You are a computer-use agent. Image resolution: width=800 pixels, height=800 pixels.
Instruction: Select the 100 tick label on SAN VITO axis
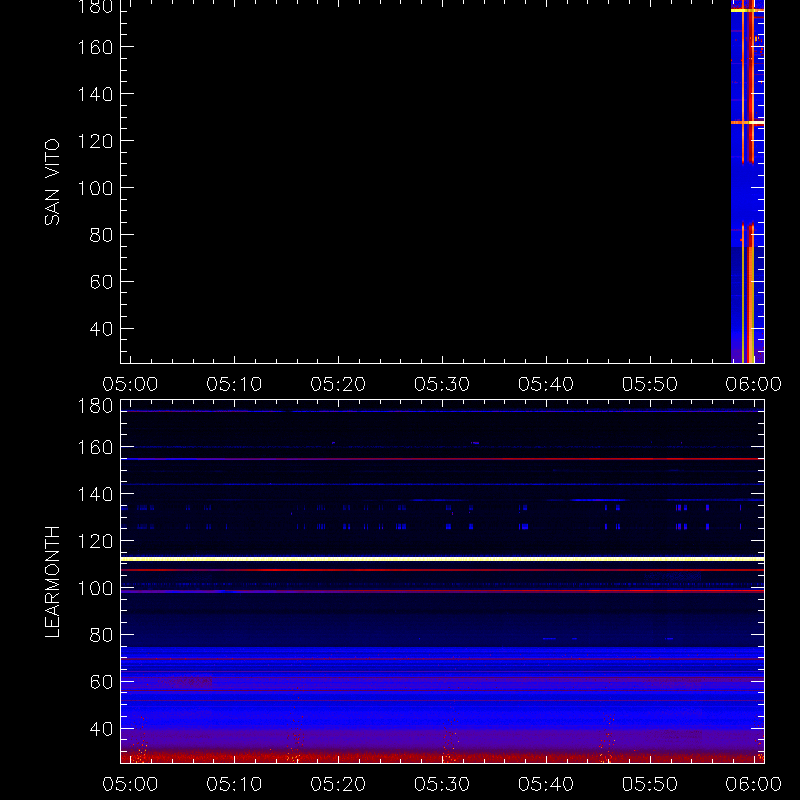tap(95, 188)
